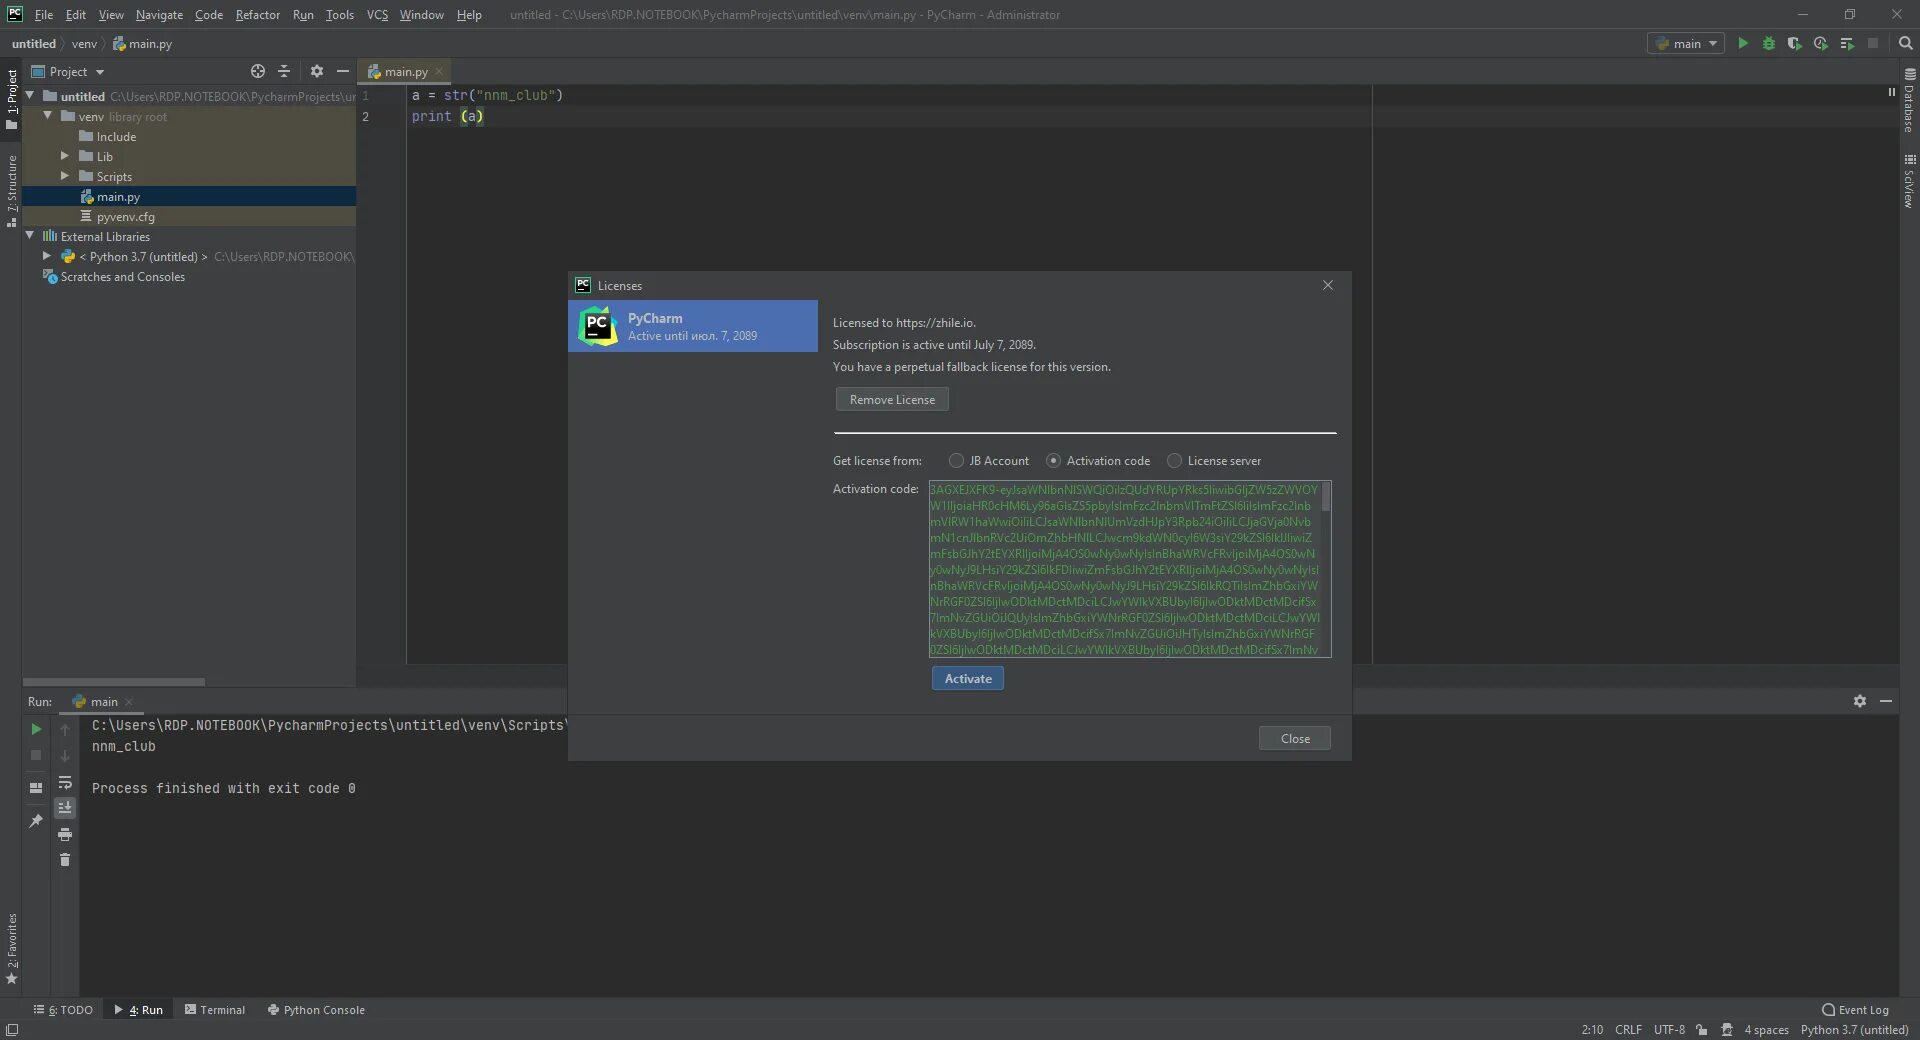Screen dimensions: 1920x1040
Task: Clear Run console with trash icon
Action: pos(65,860)
